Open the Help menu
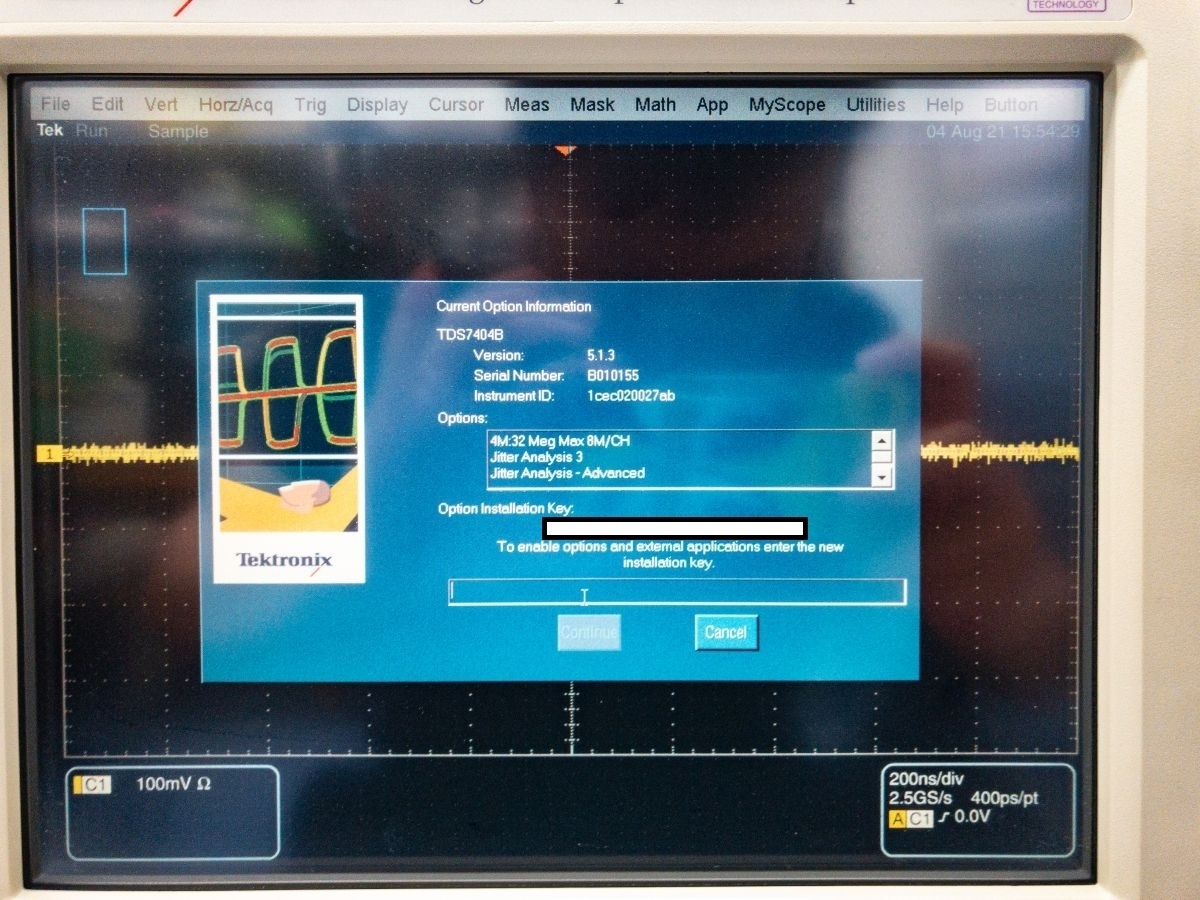Viewport: 1200px width, 900px height. [944, 104]
